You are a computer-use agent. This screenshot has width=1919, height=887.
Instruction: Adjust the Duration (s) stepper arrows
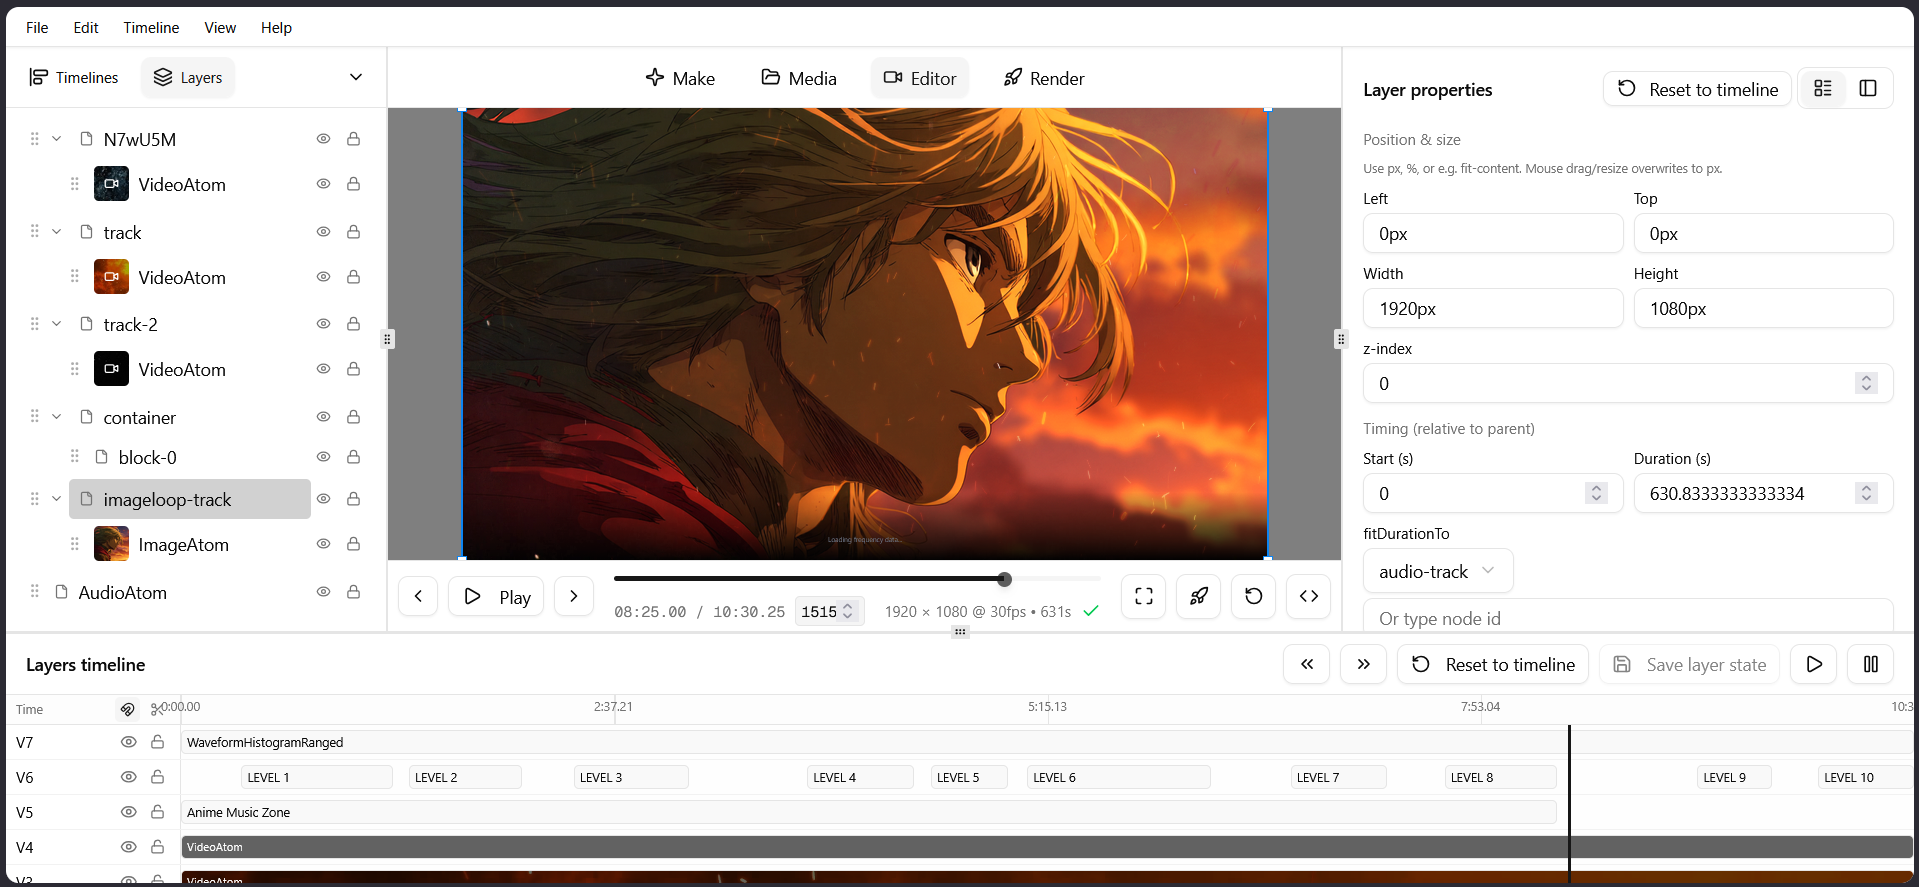(1866, 493)
